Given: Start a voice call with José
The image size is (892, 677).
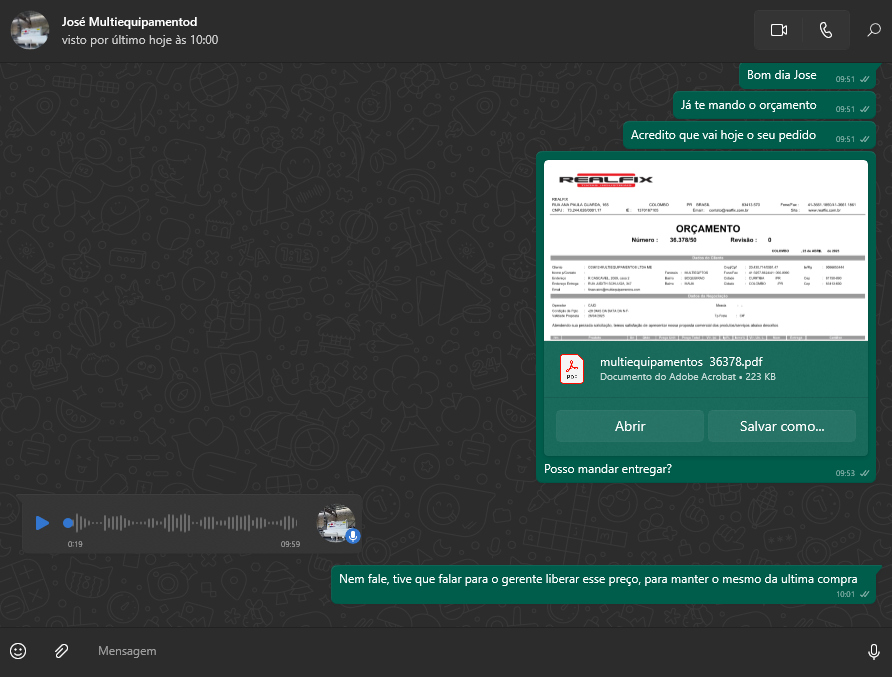Looking at the screenshot, I should coord(825,30).
